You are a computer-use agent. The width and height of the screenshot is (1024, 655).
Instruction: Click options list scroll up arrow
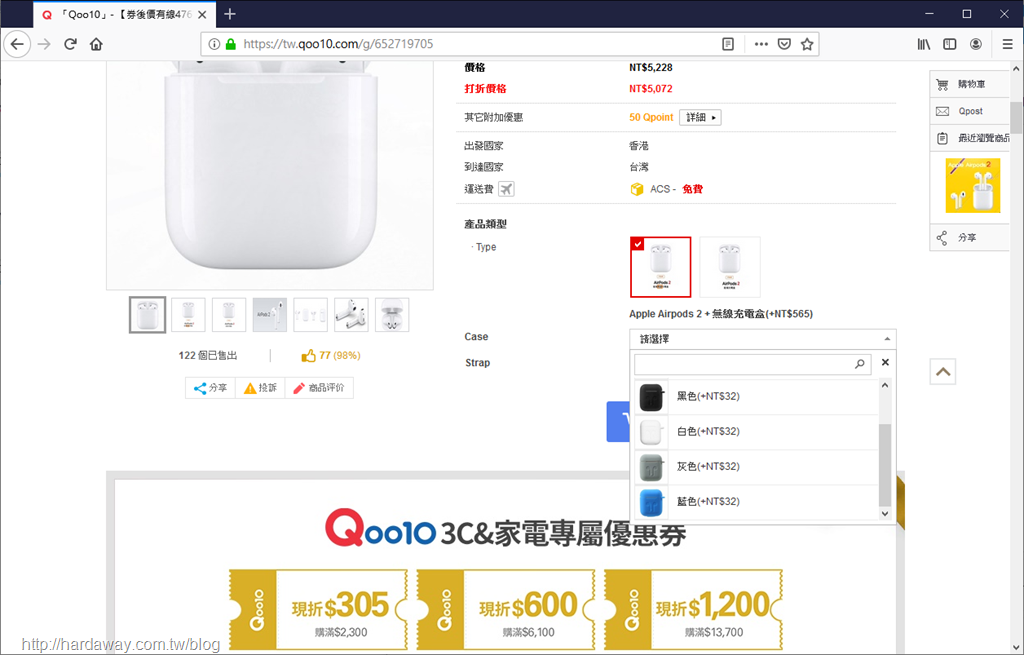[885, 385]
